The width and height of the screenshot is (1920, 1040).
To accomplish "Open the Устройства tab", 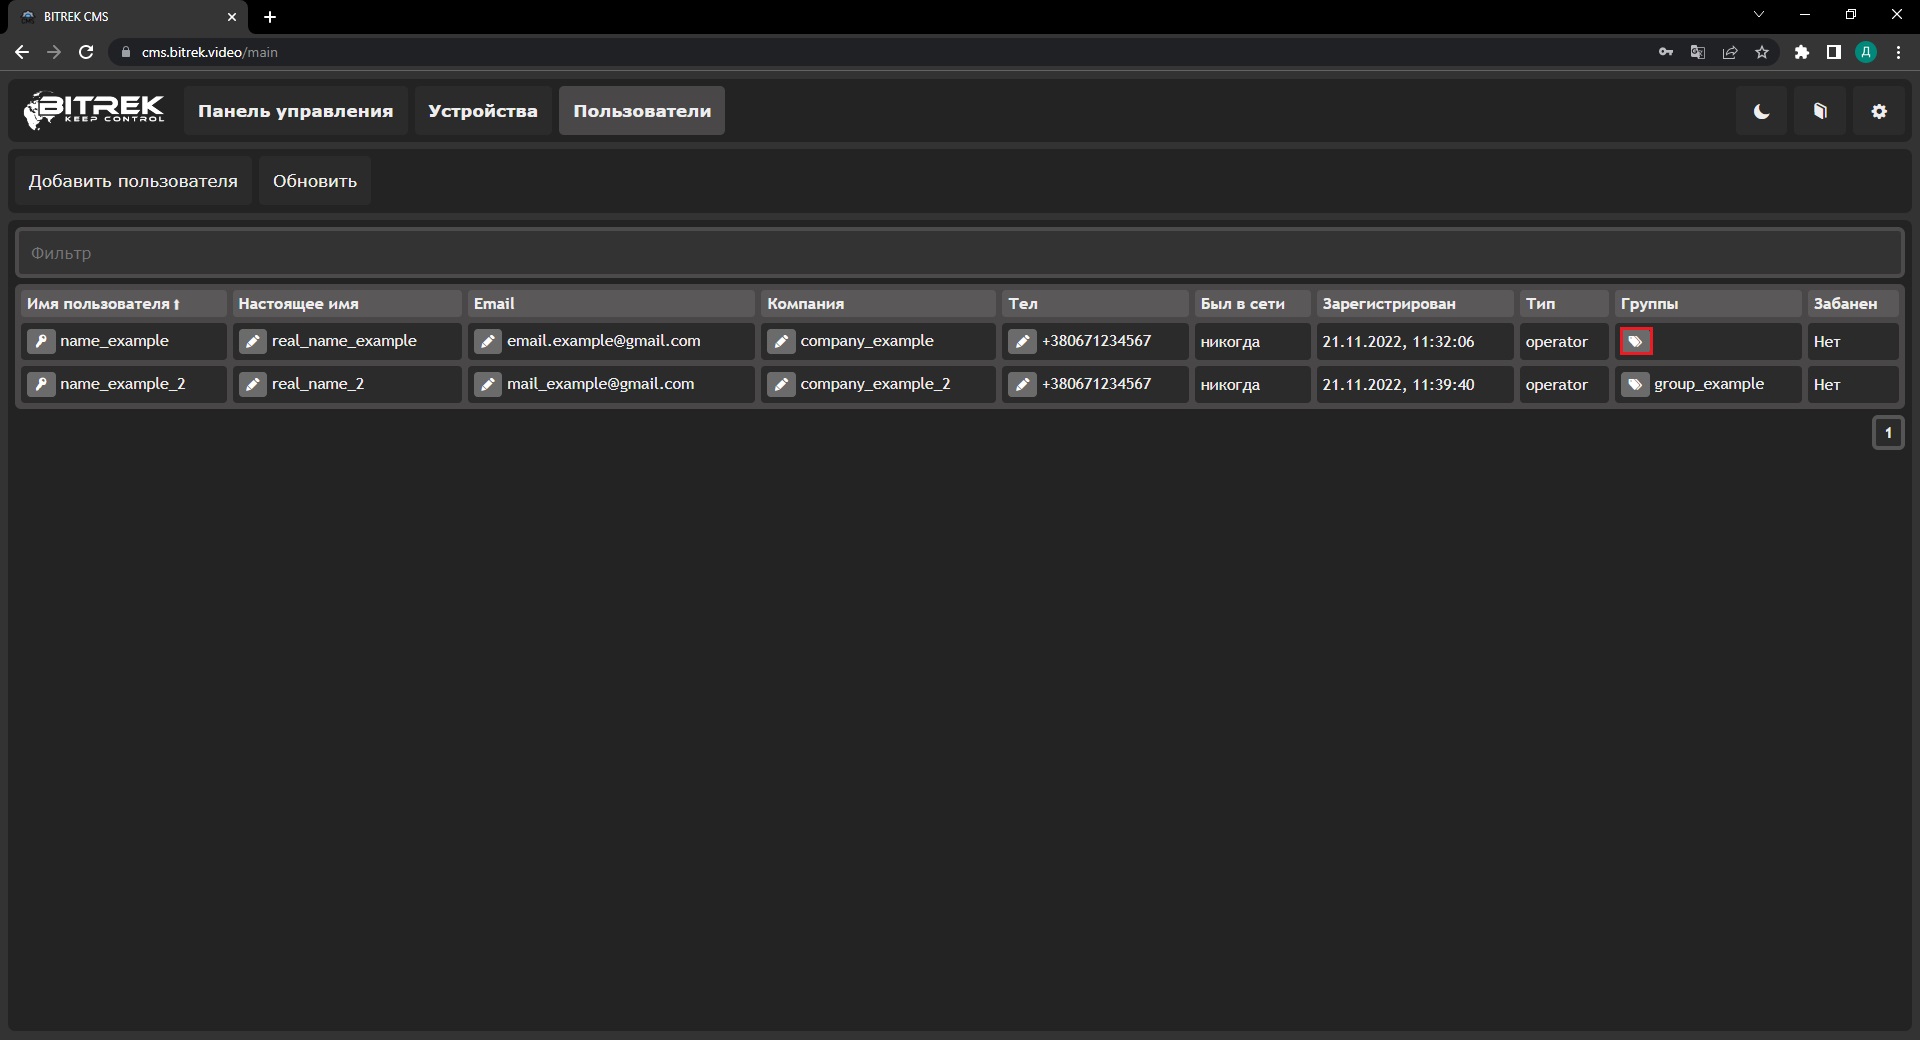I will pos(482,111).
